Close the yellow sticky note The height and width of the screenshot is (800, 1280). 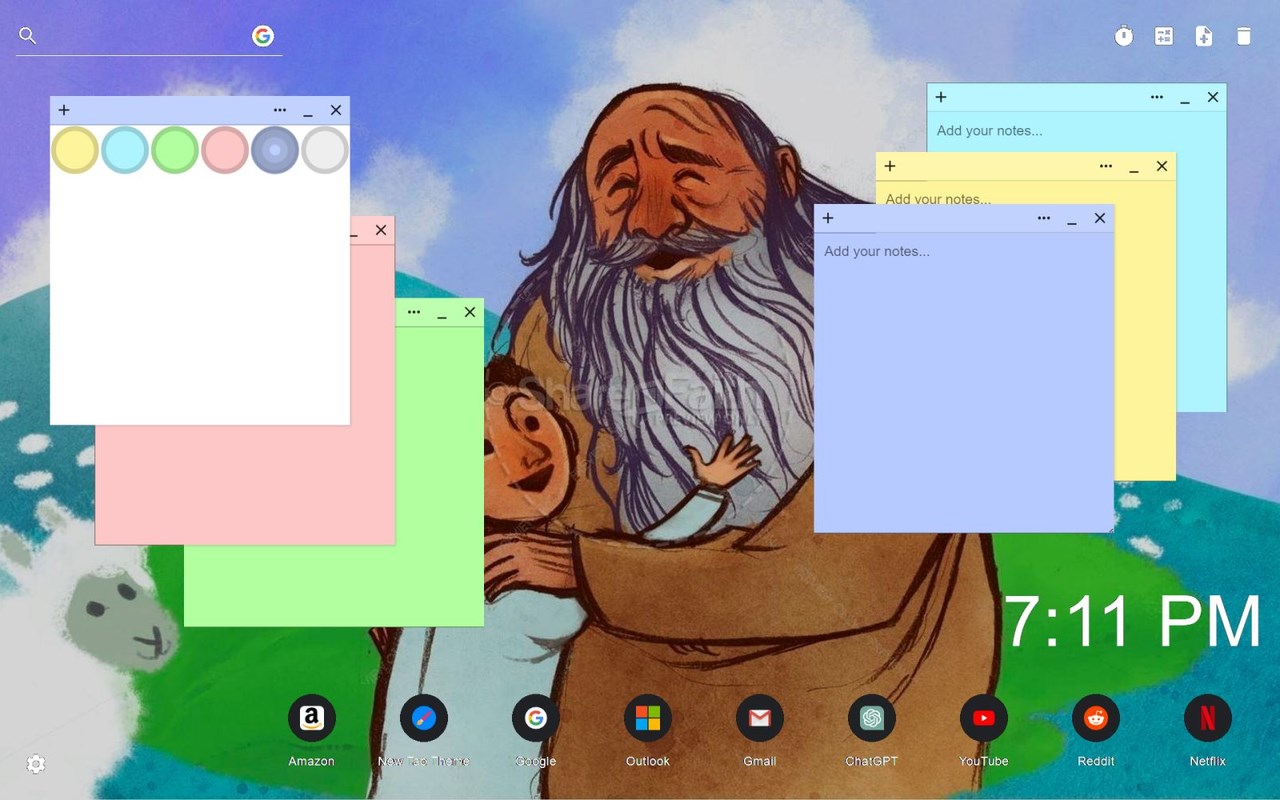point(1162,166)
